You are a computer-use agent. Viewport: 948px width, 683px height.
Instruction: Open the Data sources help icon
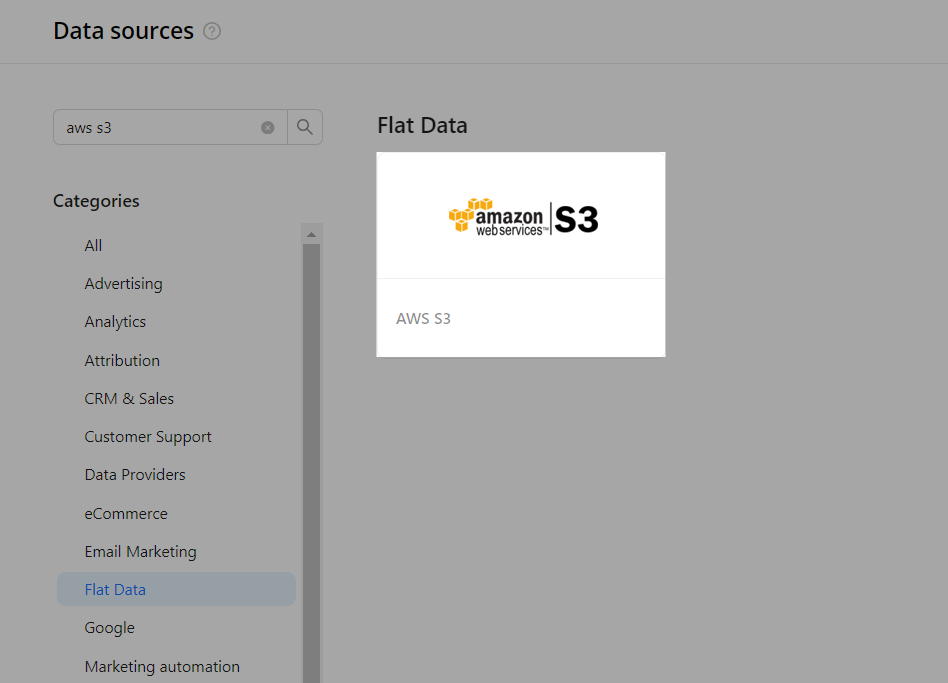pyautogui.click(x=212, y=31)
